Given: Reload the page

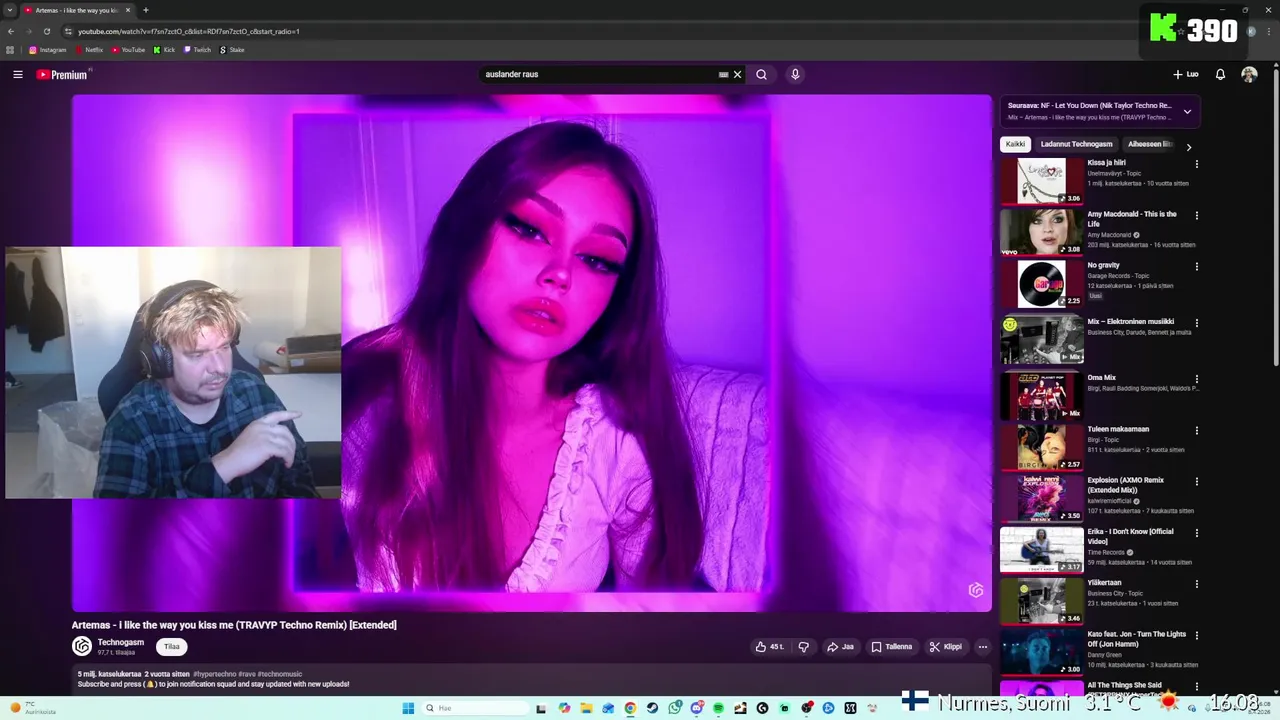Looking at the screenshot, I should (x=47, y=31).
